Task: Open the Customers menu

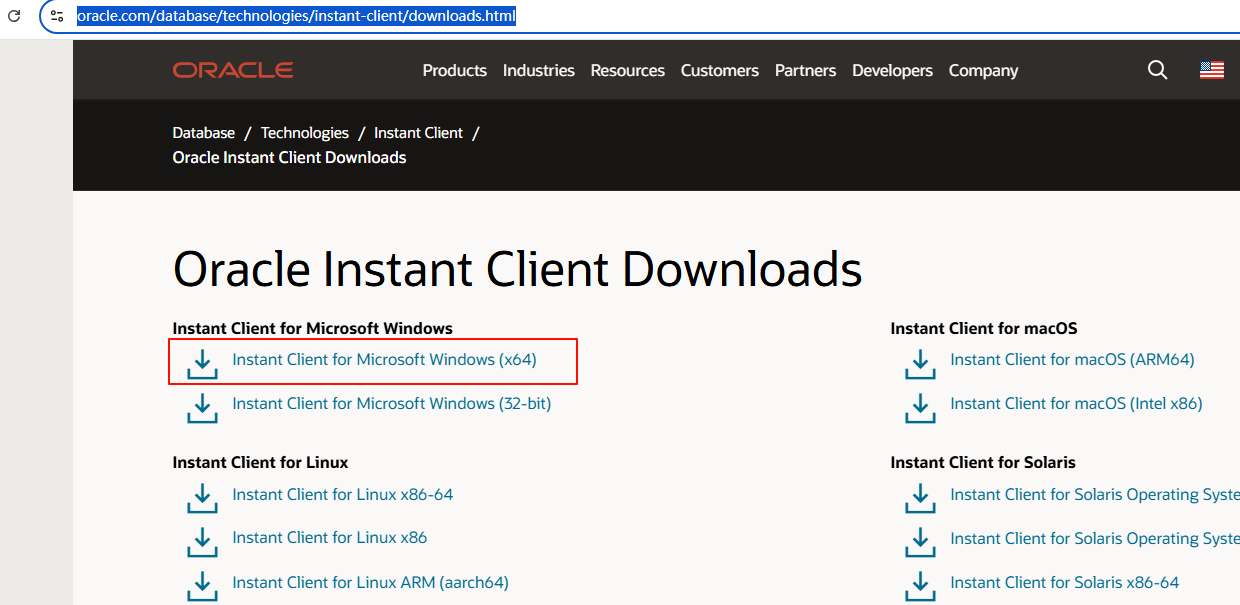Action: pos(720,70)
